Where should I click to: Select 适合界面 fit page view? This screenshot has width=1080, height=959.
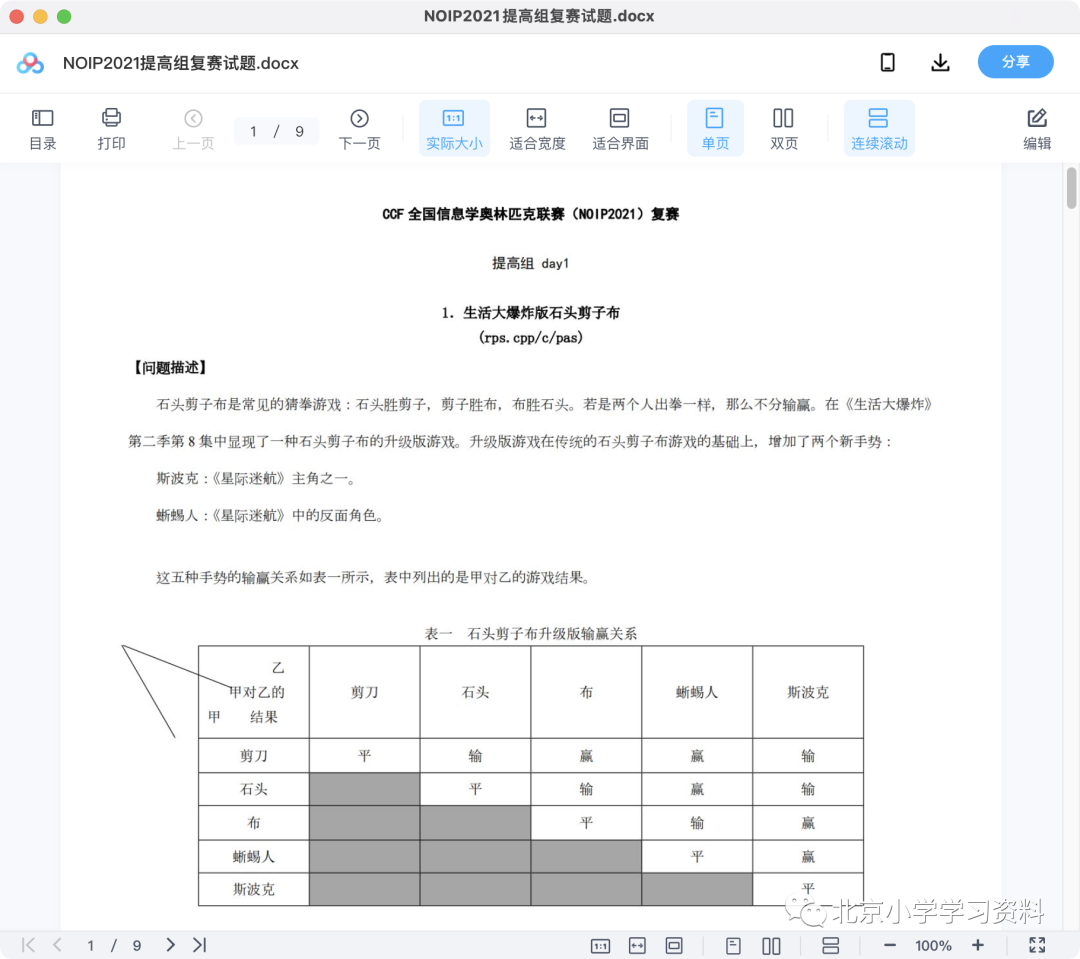[620, 129]
